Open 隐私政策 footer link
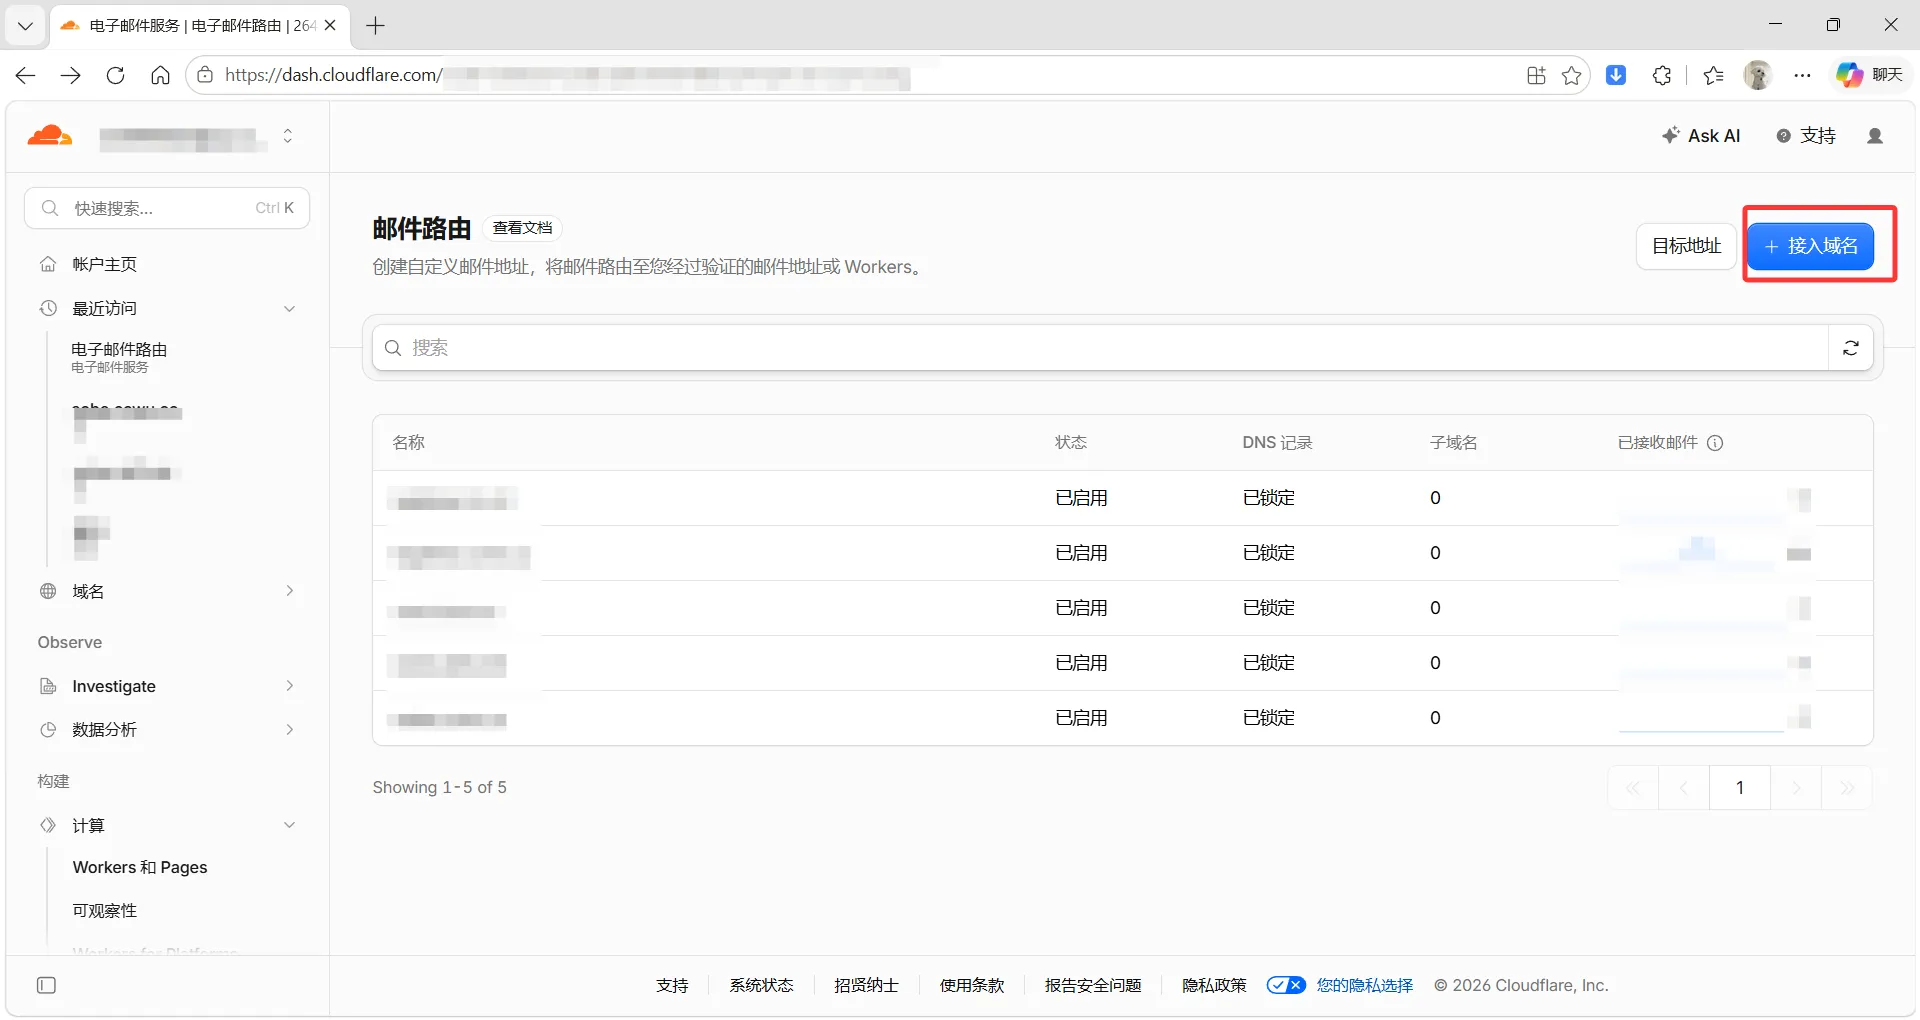Screen dimensions: 1920x1020 pos(1214,986)
